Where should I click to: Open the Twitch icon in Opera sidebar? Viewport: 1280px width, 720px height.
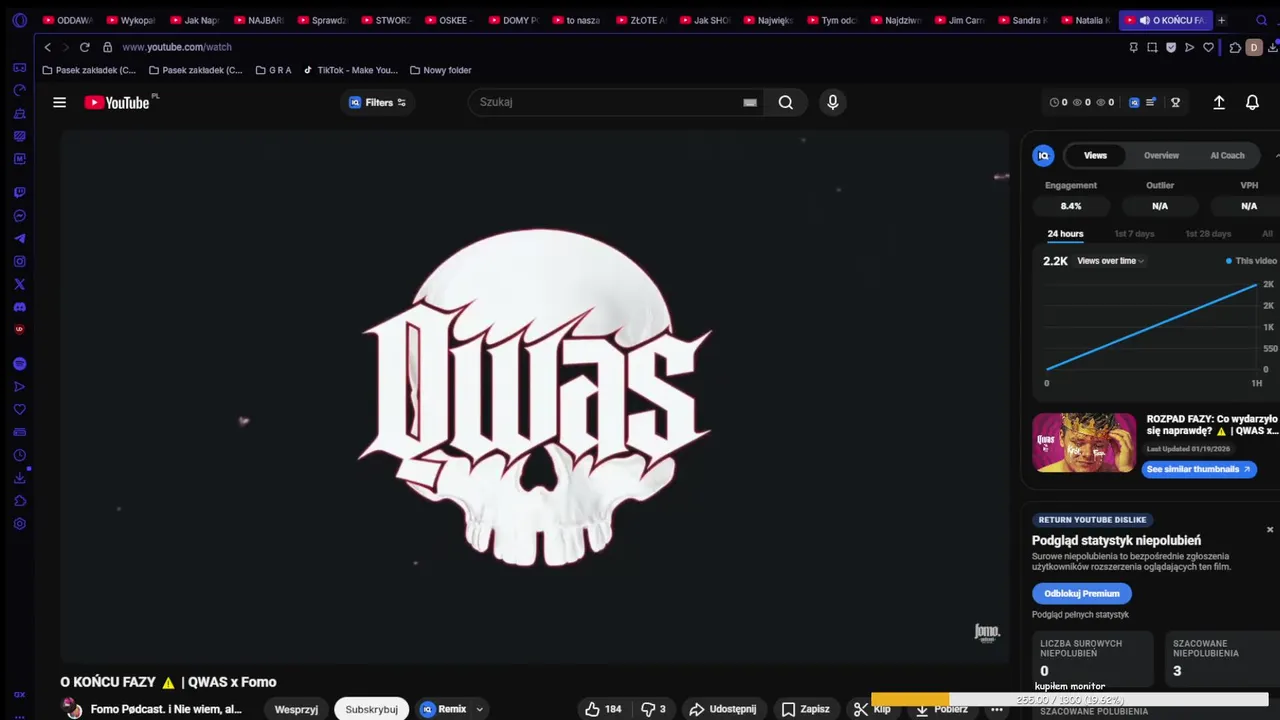[x=19, y=192]
